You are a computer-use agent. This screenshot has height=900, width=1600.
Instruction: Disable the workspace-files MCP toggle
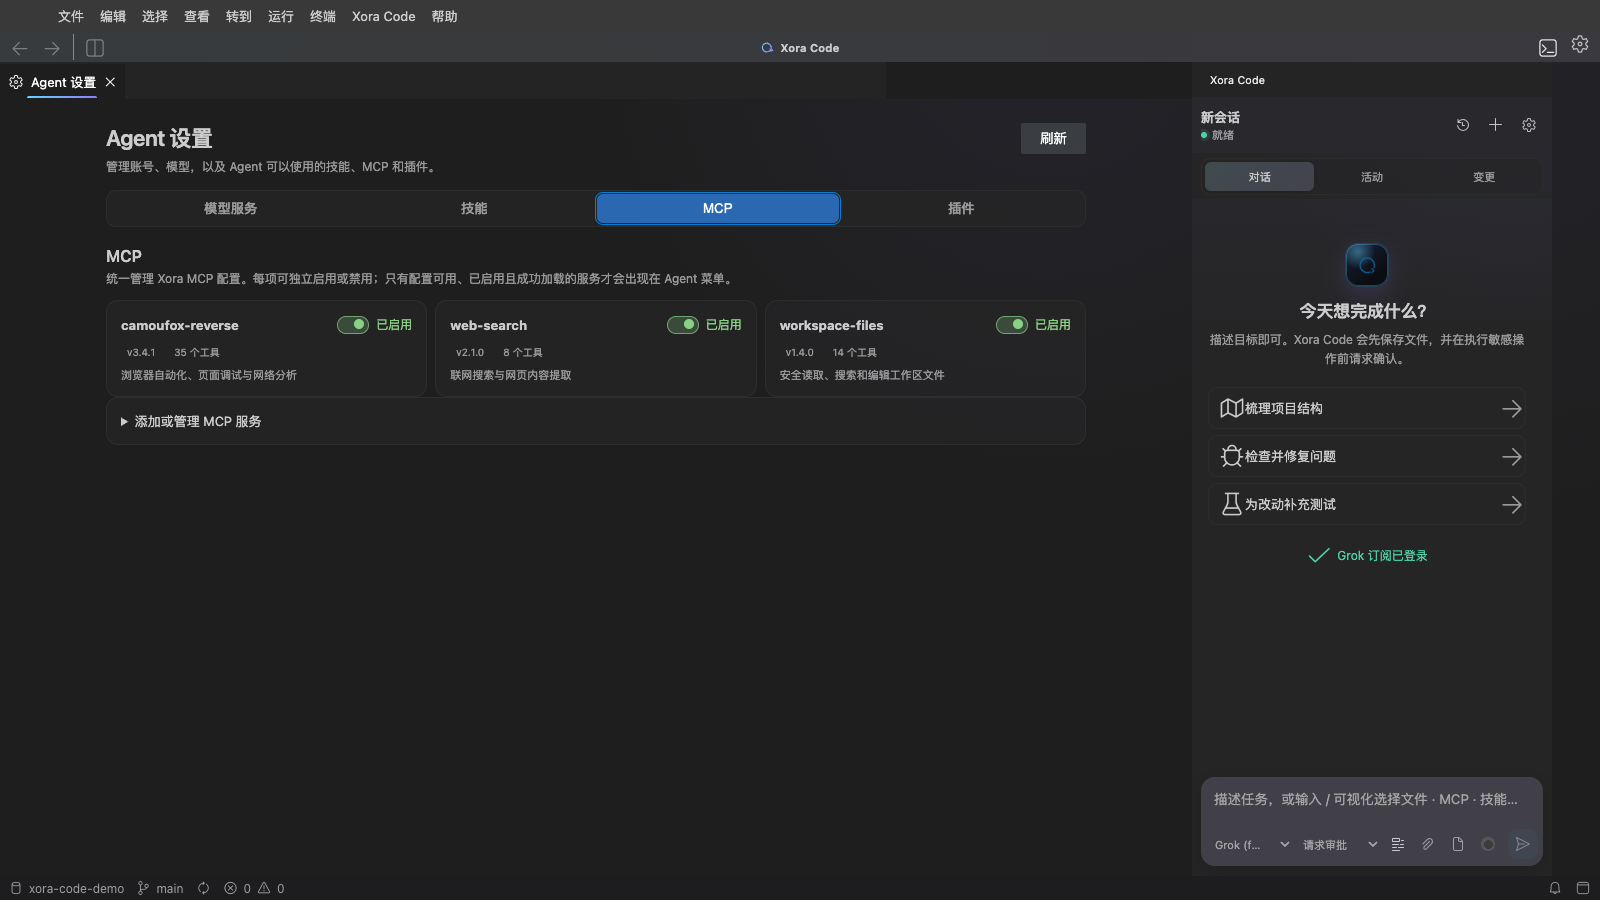1012,325
